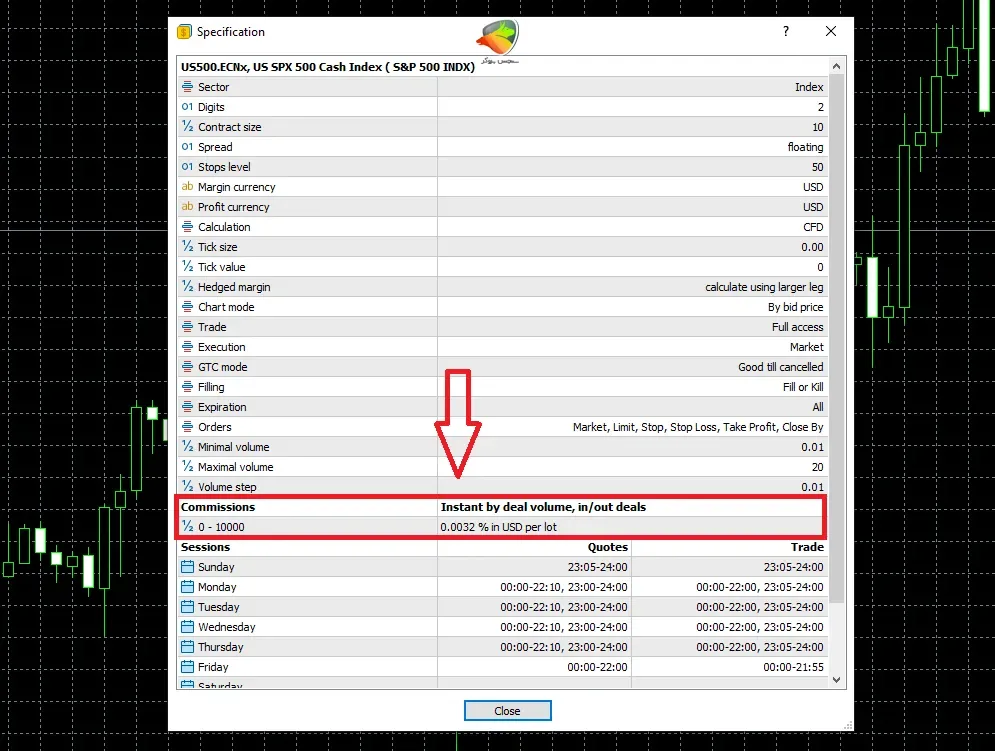Click the Orders row icon

coord(187,427)
